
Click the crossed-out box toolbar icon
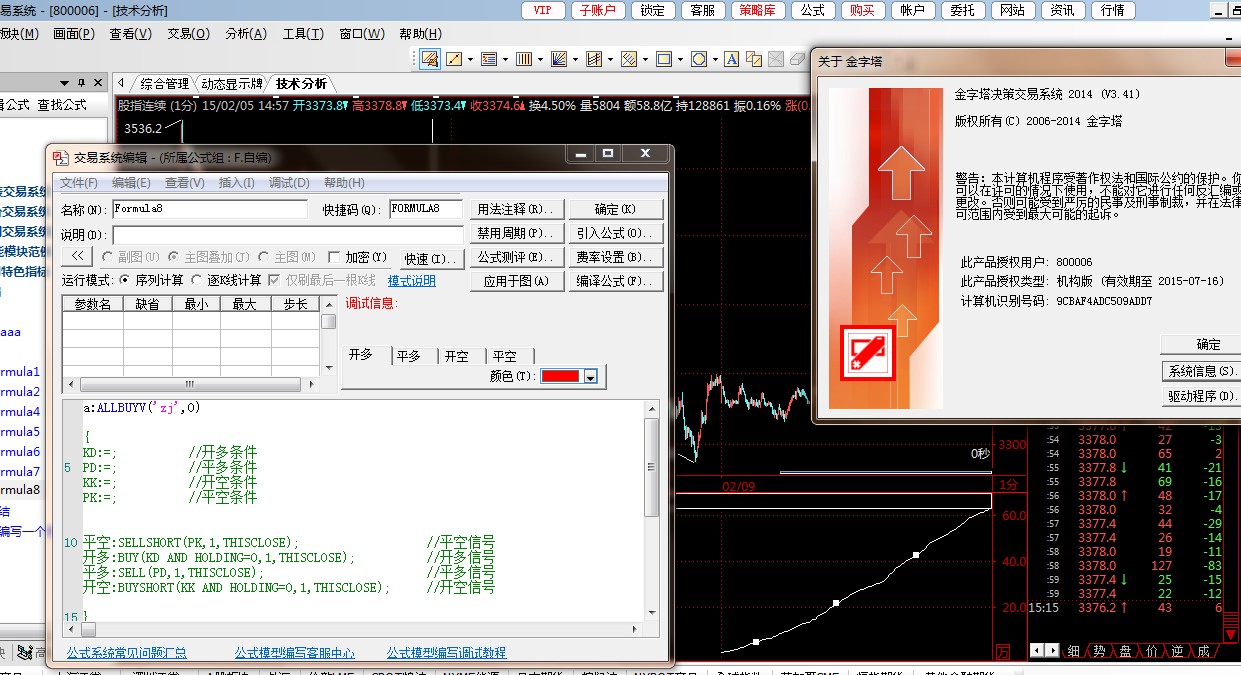click(776, 59)
